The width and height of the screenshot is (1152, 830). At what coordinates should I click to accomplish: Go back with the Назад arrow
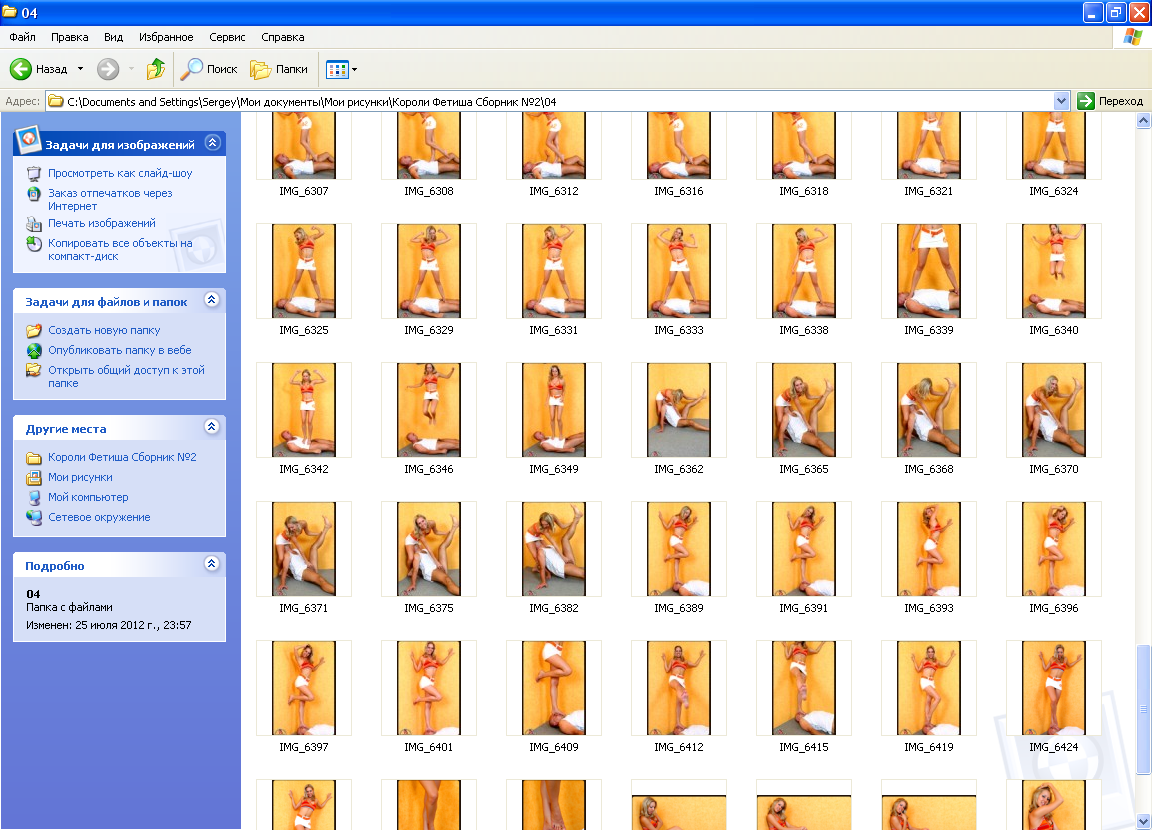click(x=21, y=69)
